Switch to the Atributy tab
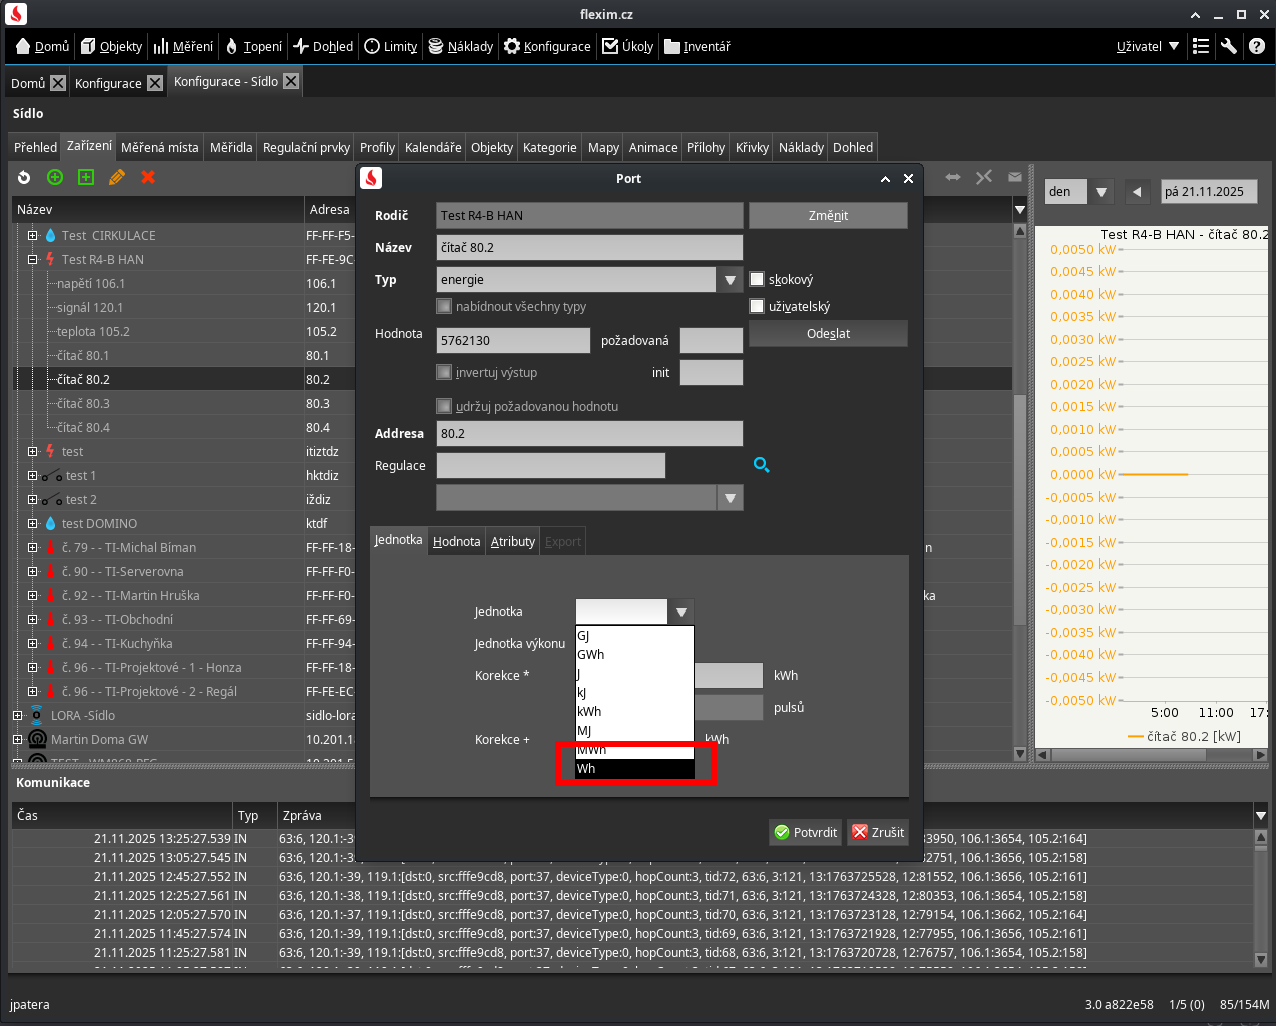This screenshot has width=1276, height=1026. [512, 542]
